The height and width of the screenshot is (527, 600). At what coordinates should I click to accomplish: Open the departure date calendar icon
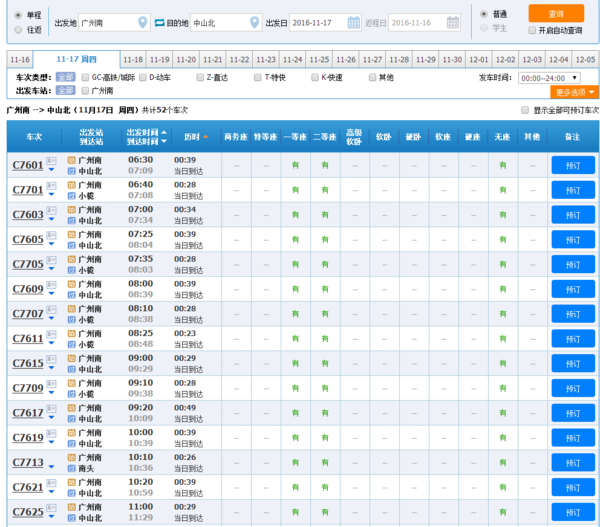(354, 22)
